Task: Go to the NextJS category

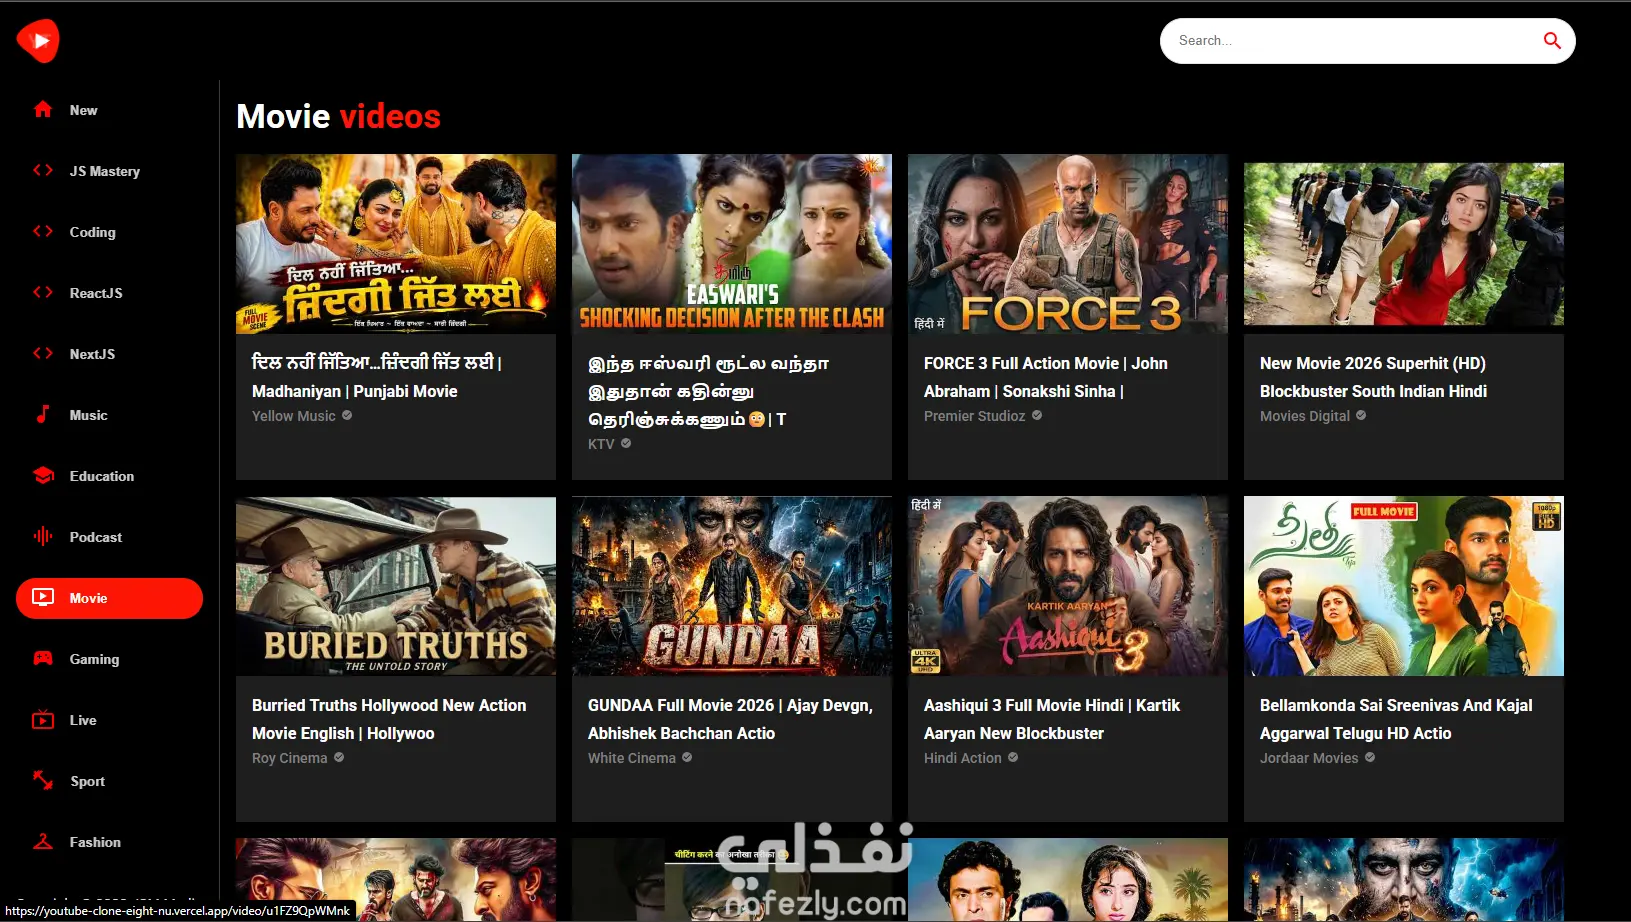Action: pyautogui.click(x=109, y=354)
